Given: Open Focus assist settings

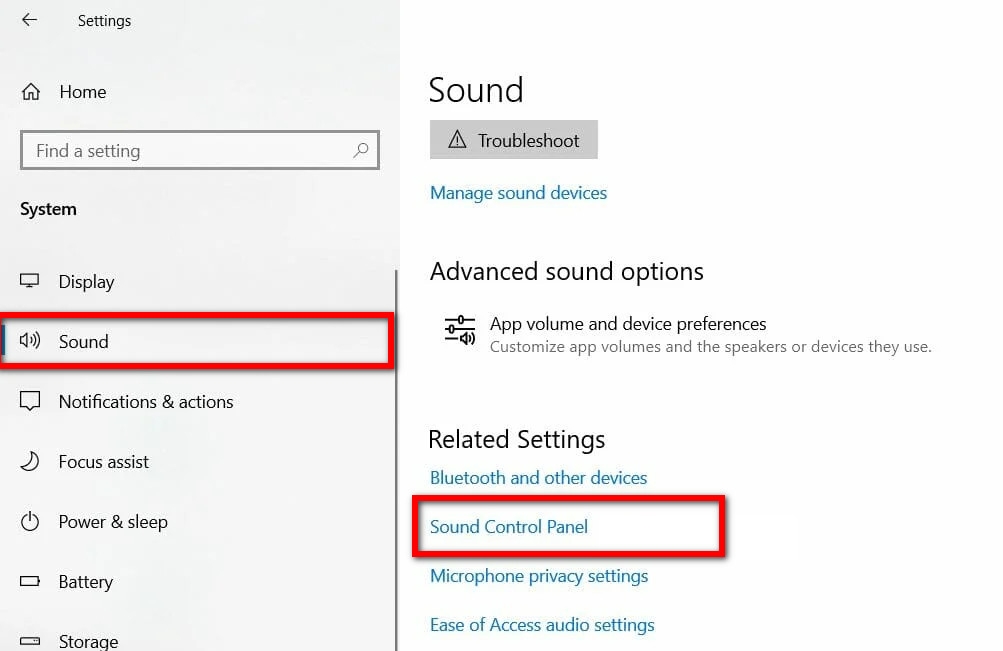Looking at the screenshot, I should 103,461.
